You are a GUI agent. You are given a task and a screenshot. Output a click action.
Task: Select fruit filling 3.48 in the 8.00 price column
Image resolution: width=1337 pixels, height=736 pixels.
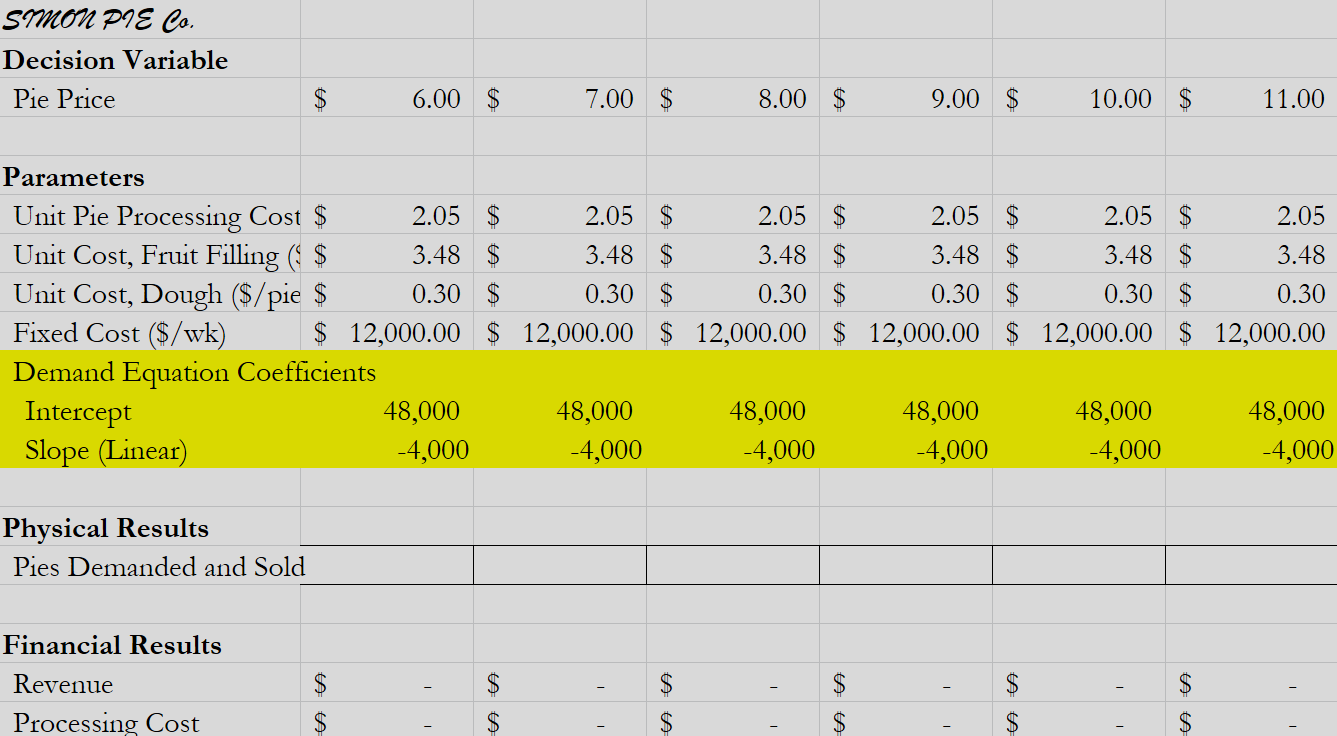point(733,255)
